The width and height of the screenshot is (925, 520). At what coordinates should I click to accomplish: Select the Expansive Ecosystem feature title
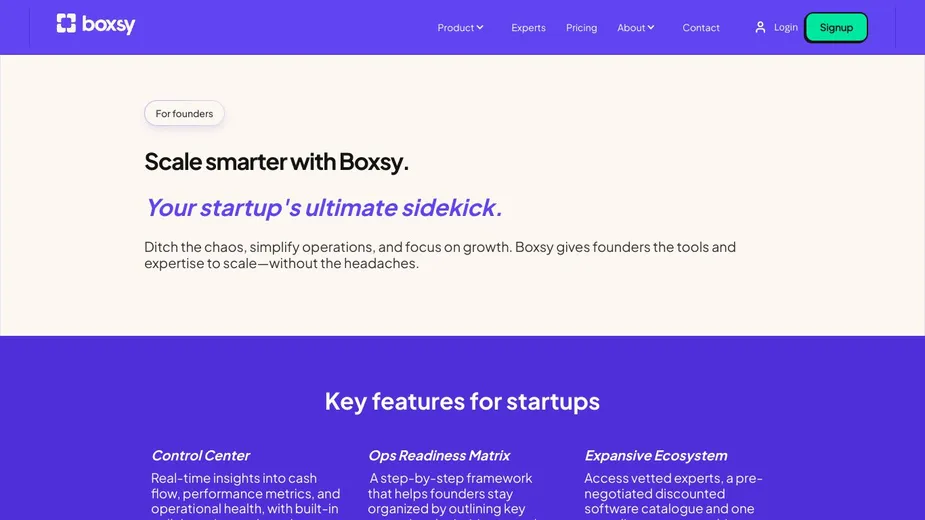click(655, 456)
